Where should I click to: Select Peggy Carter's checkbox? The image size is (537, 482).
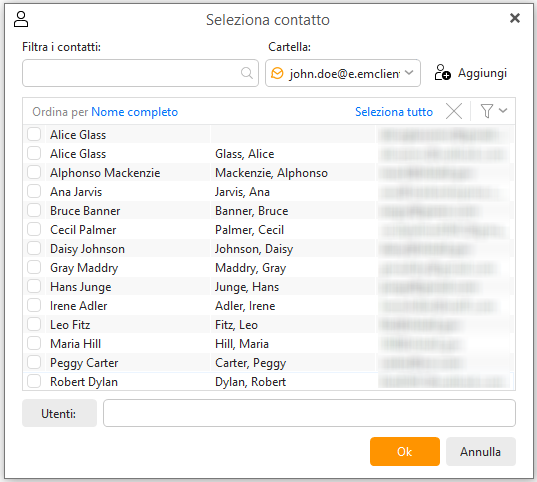[34, 362]
